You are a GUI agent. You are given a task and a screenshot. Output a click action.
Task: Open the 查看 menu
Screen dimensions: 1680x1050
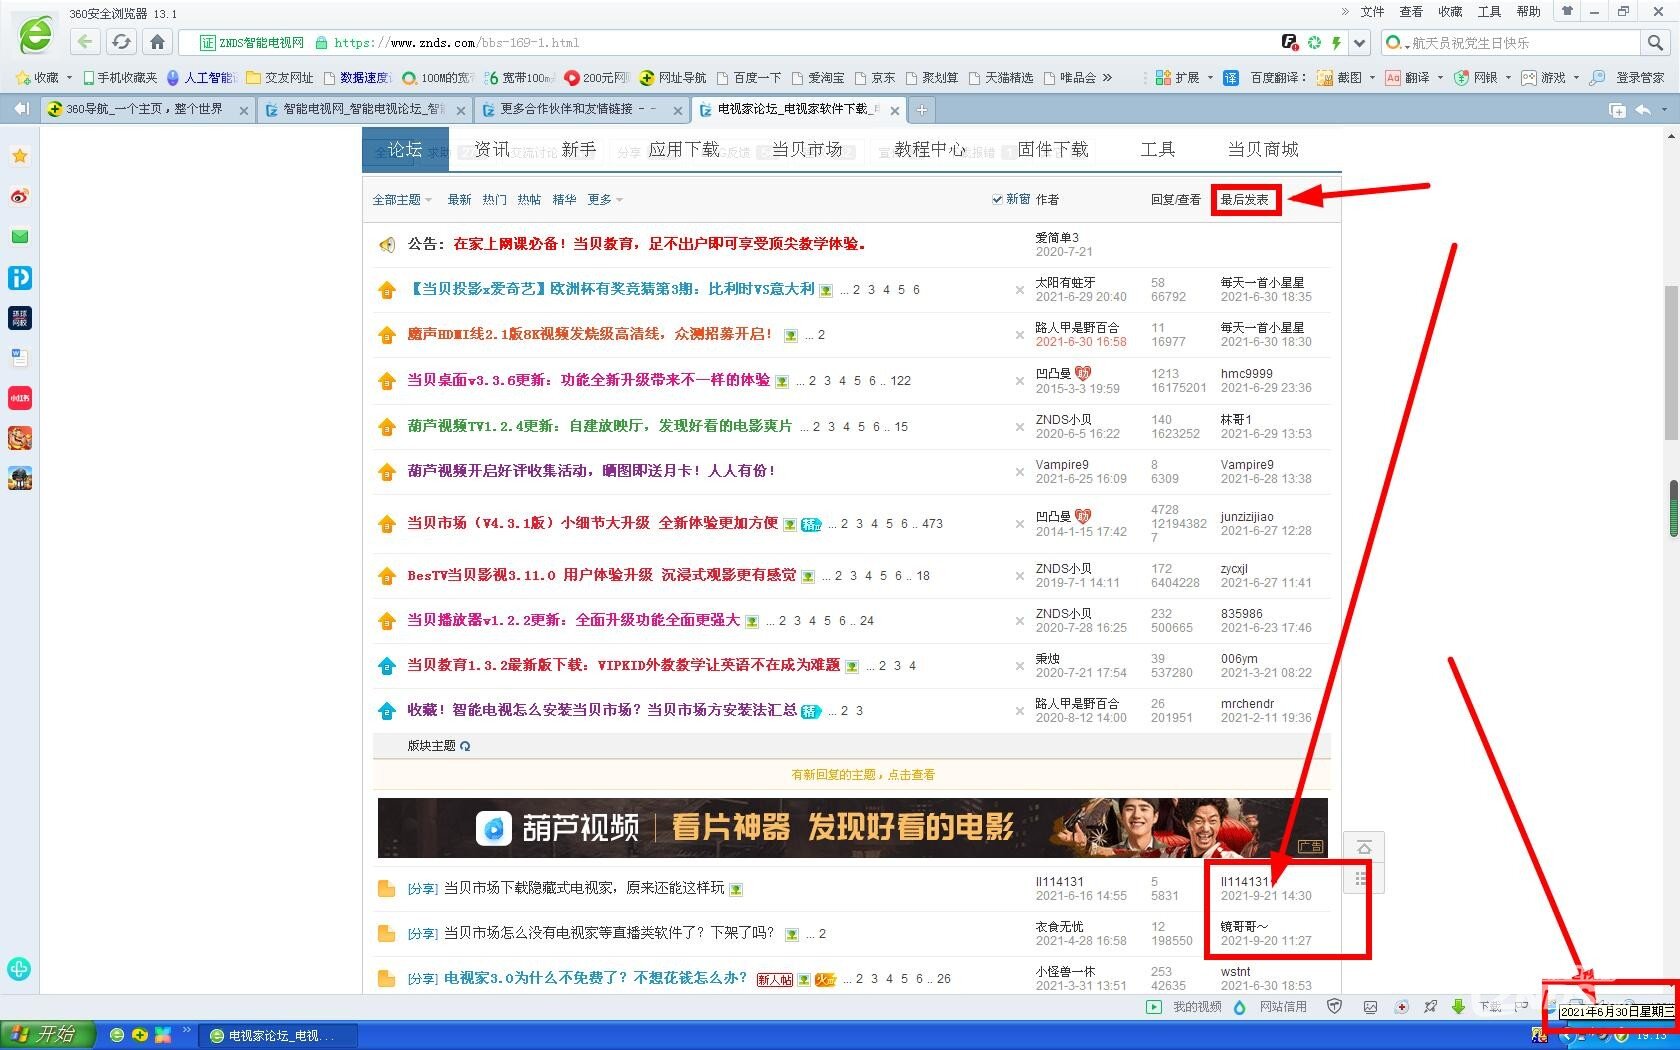click(1411, 12)
